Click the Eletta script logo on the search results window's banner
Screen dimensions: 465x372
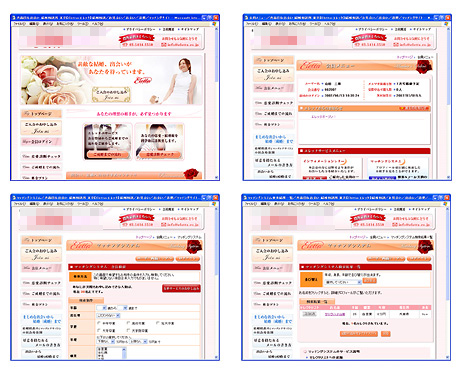(311, 246)
